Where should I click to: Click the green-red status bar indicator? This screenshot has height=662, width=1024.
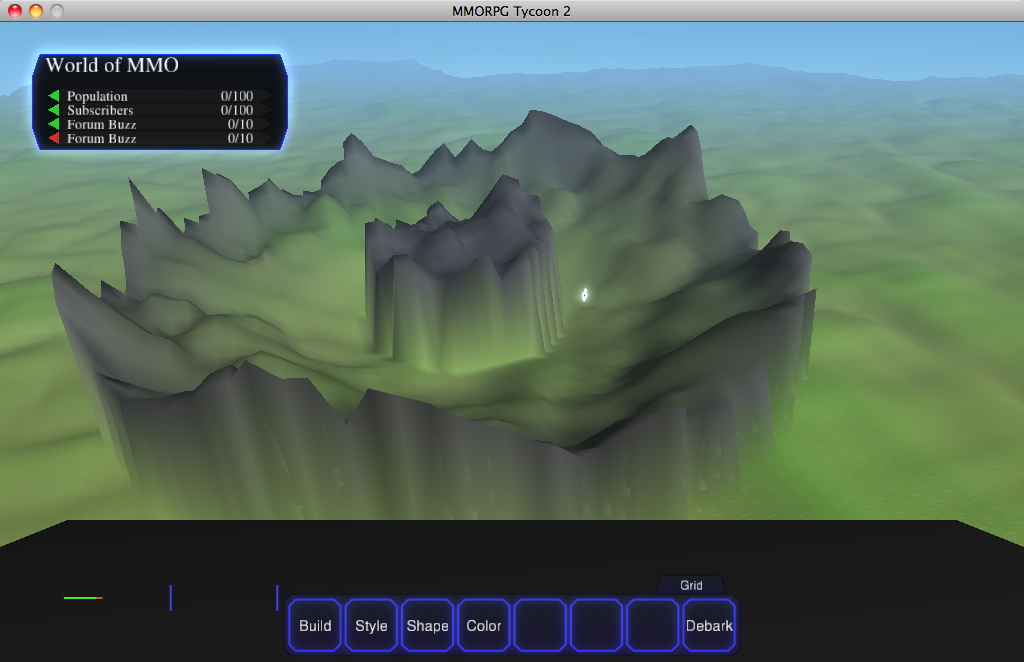[83, 597]
